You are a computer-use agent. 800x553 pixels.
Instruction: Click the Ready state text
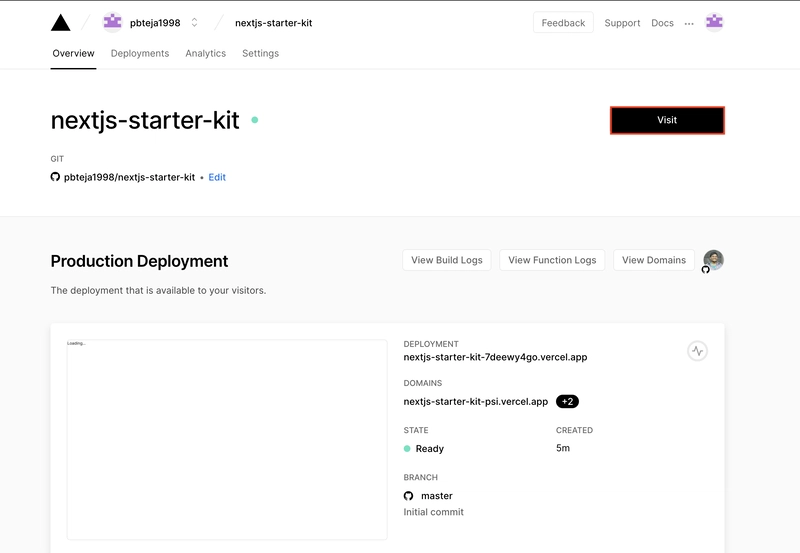coord(430,448)
